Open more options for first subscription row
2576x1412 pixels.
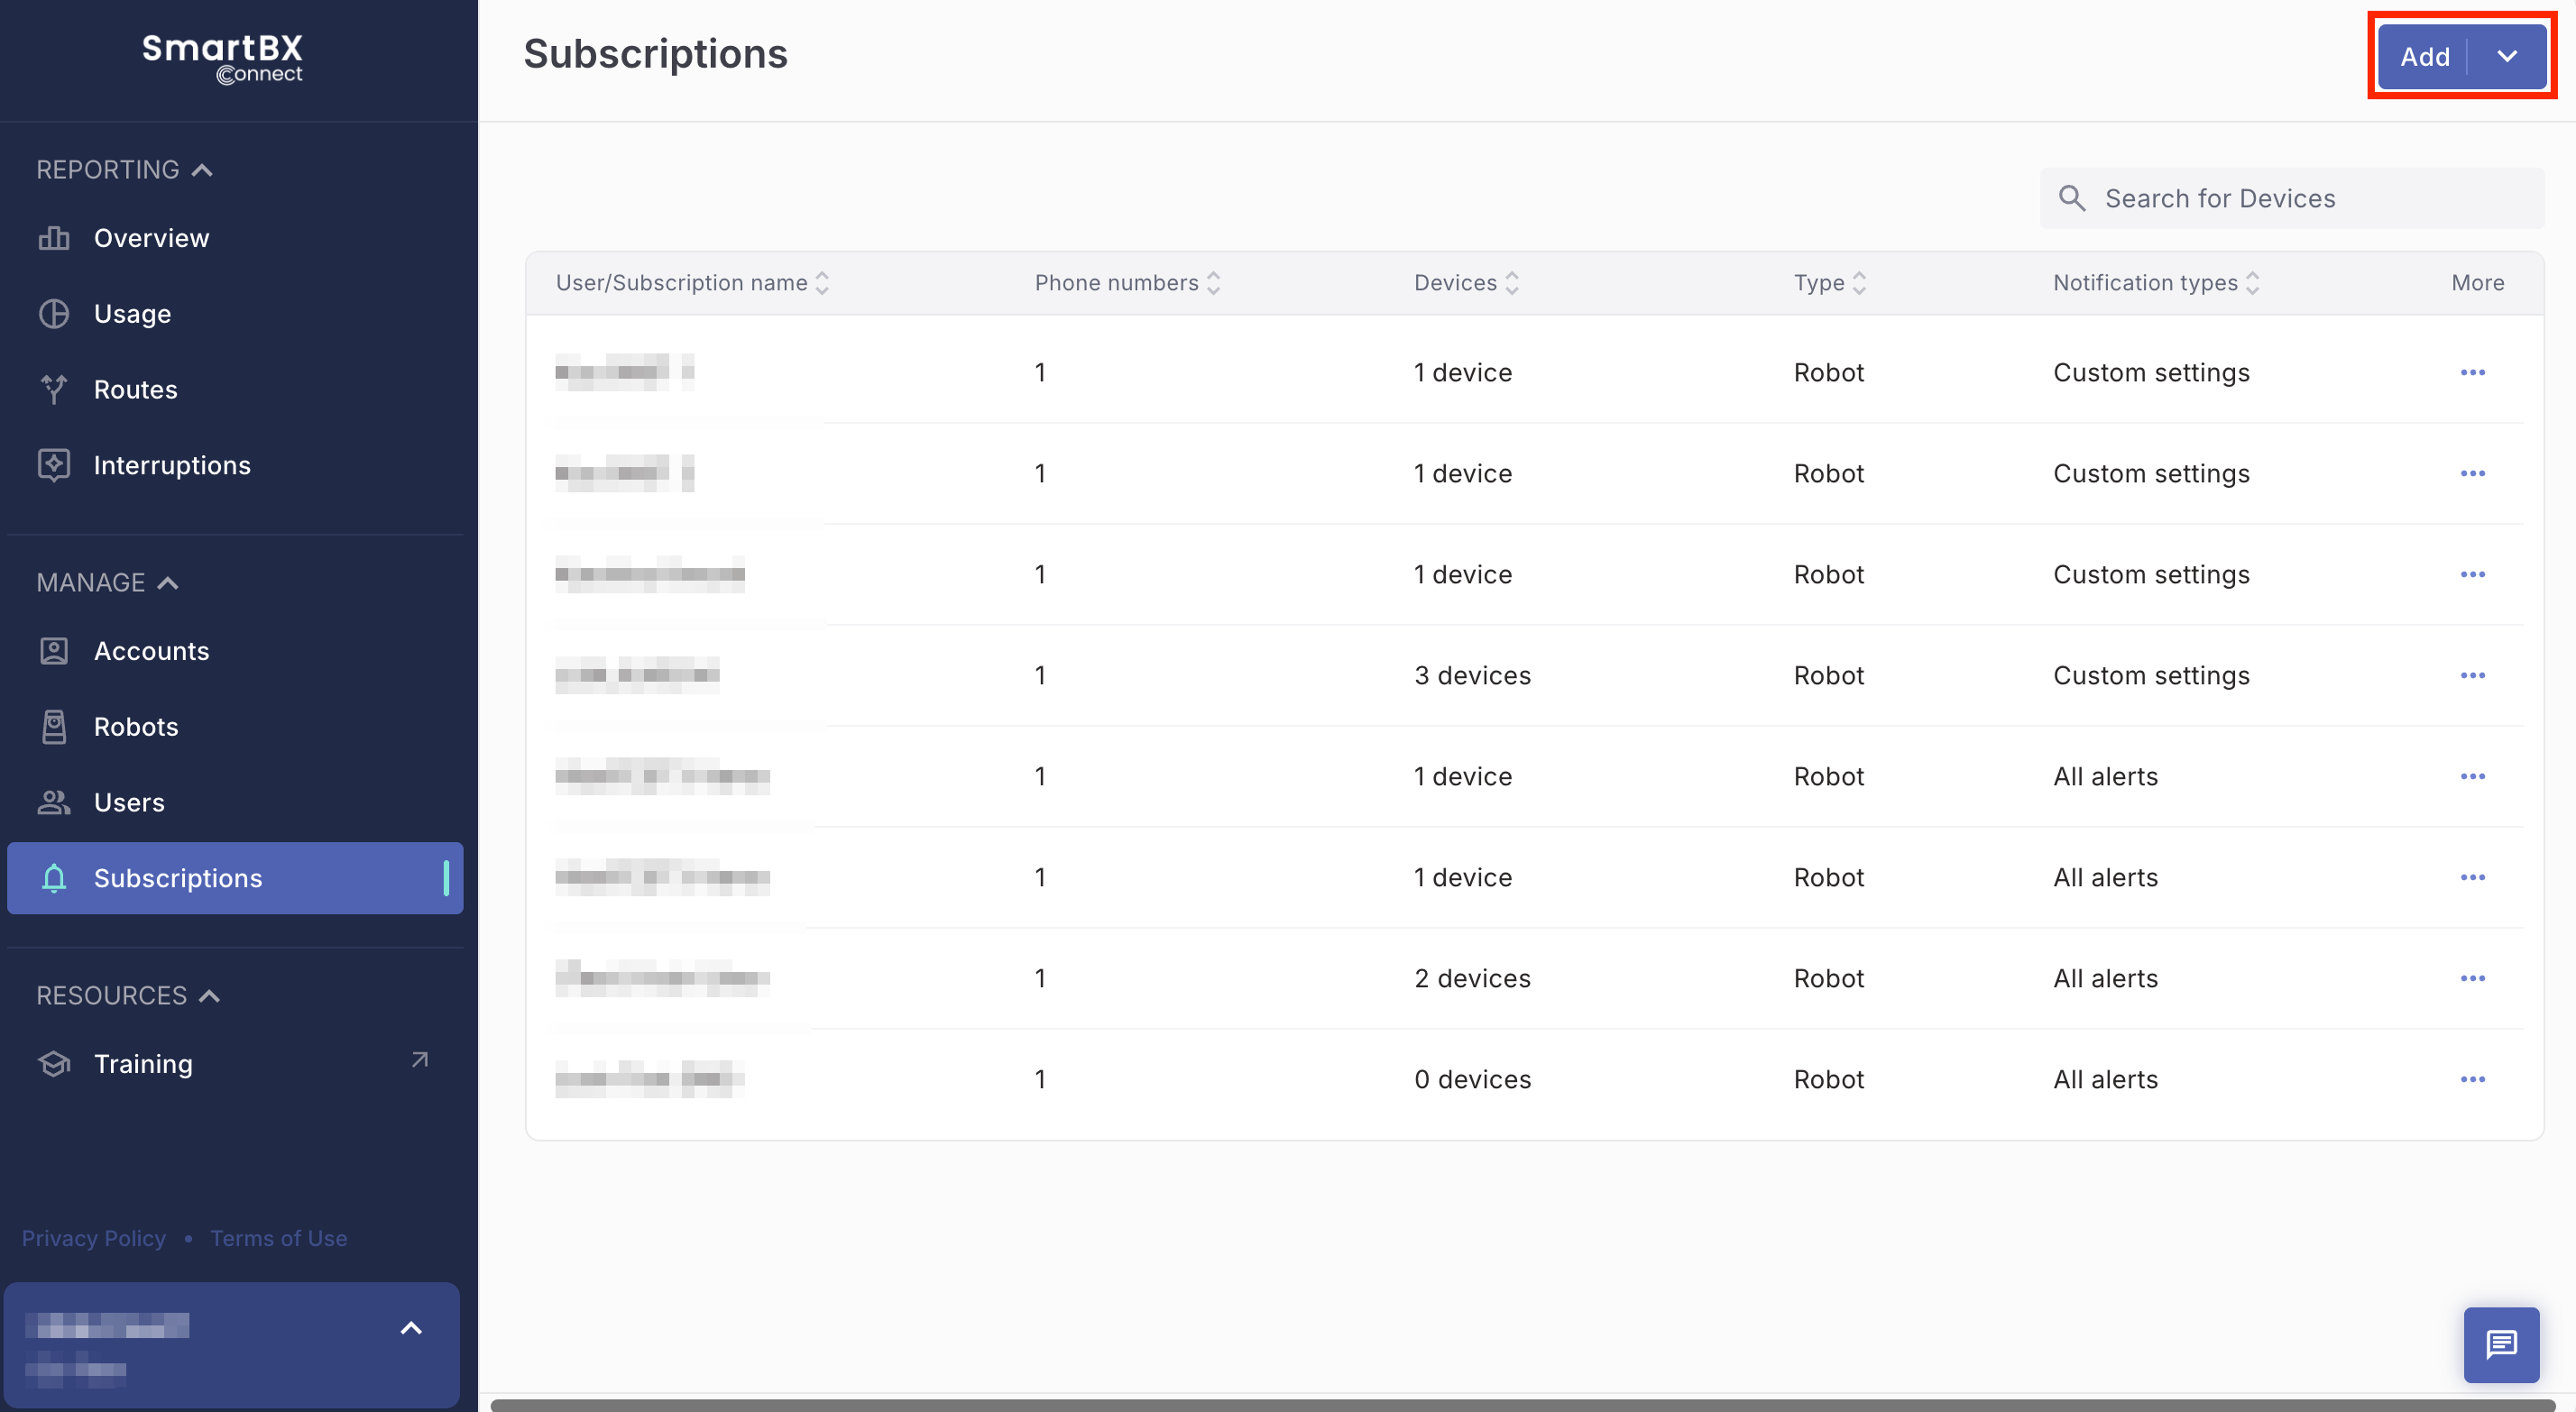click(x=2472, y=372)
